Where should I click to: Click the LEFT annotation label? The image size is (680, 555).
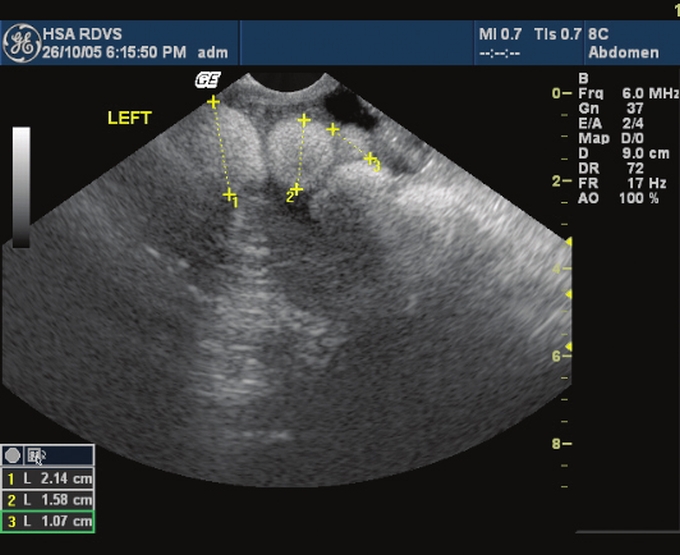tap(130, 118)
